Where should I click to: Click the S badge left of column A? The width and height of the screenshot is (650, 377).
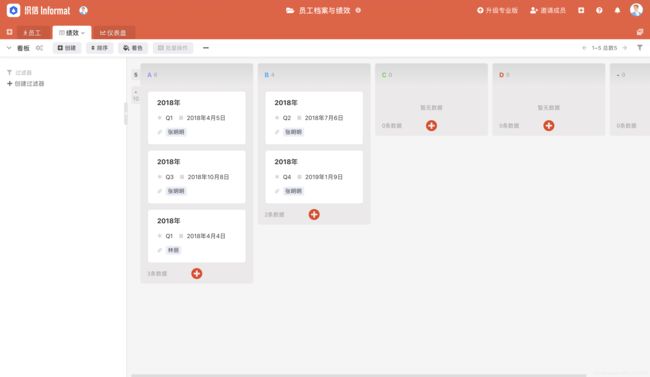point(136,75)
